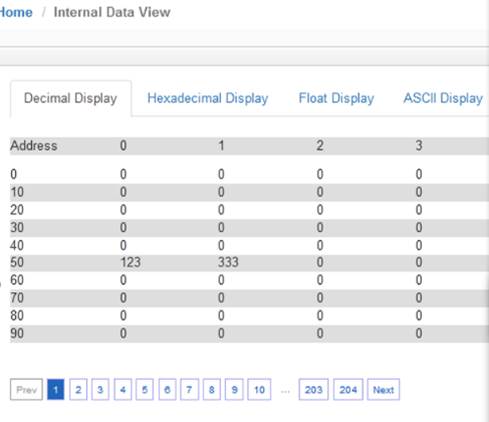The image size is (489, 422).
Task: Go to pagination page 2
Action: coord(78,389)
